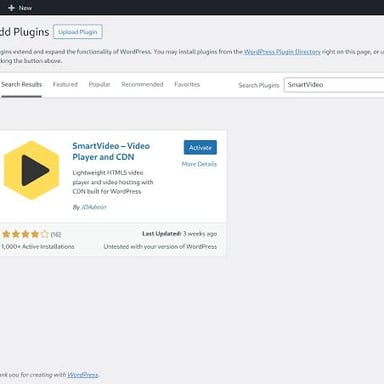This screenshot has height=384, width=384.
Task: Open the Popular plugins tab
Action: 99,85
